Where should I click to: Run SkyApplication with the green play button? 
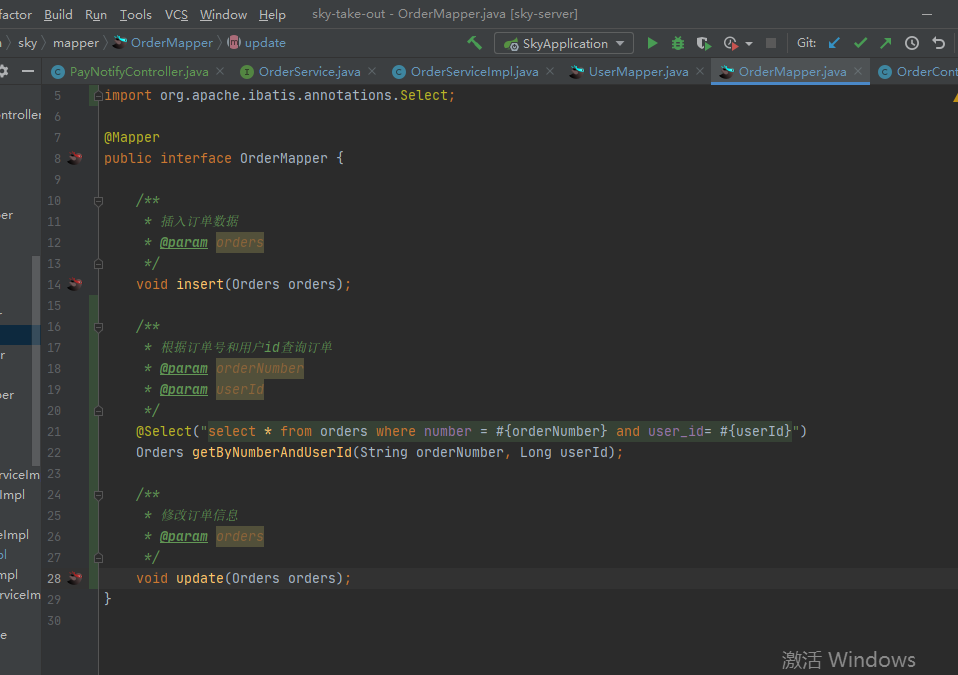(652, 43)
